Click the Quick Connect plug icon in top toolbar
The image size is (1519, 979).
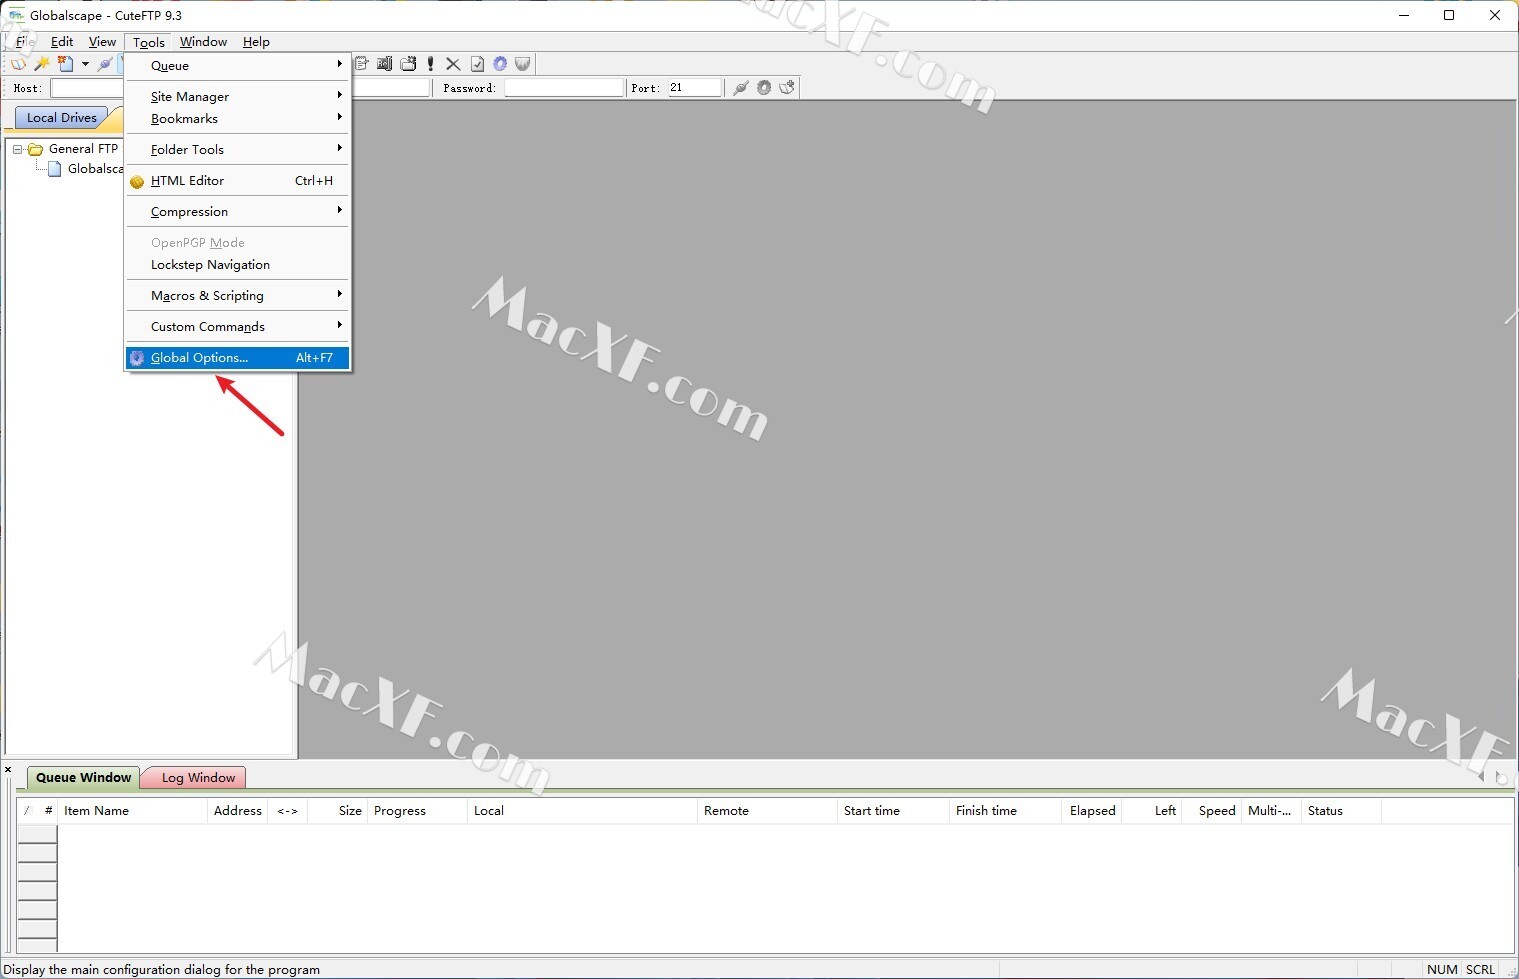coord(105,64)
